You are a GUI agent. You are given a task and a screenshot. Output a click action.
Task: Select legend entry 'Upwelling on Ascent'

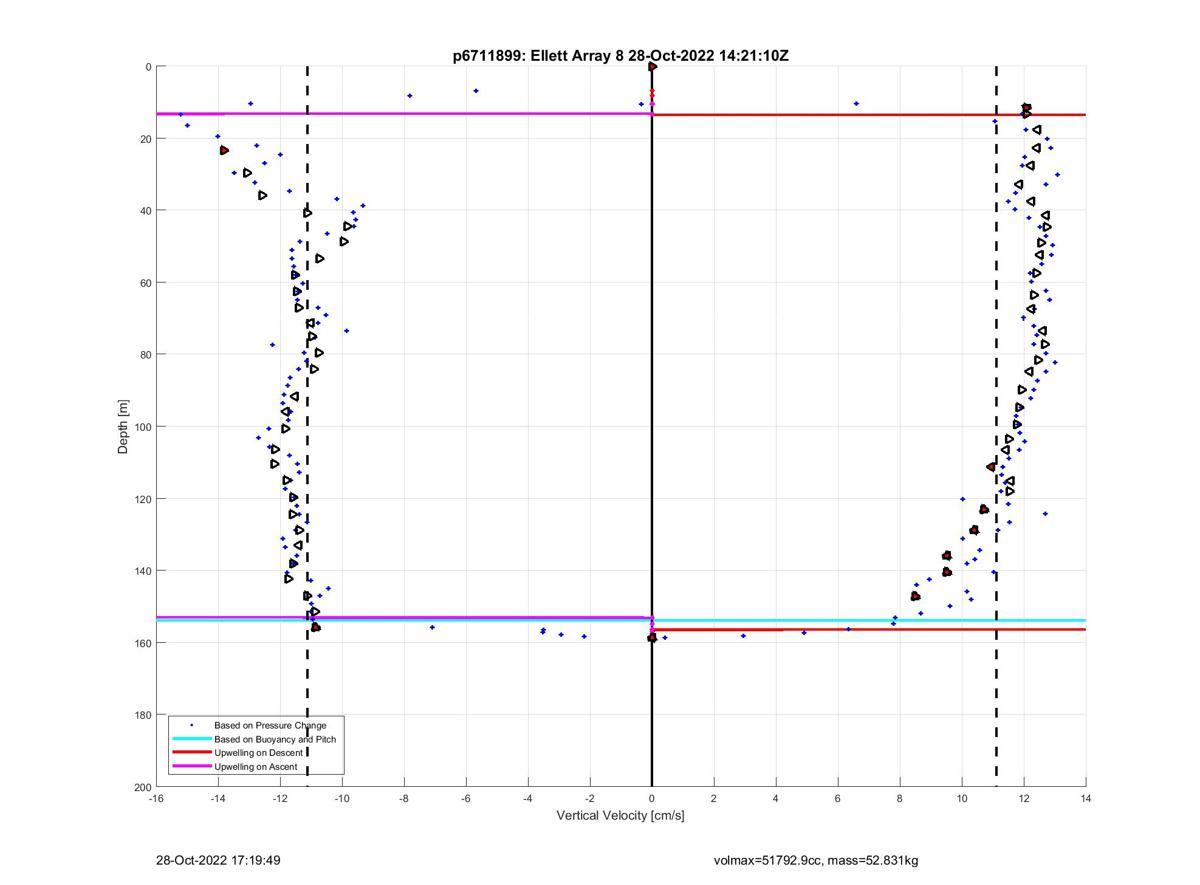256,767
